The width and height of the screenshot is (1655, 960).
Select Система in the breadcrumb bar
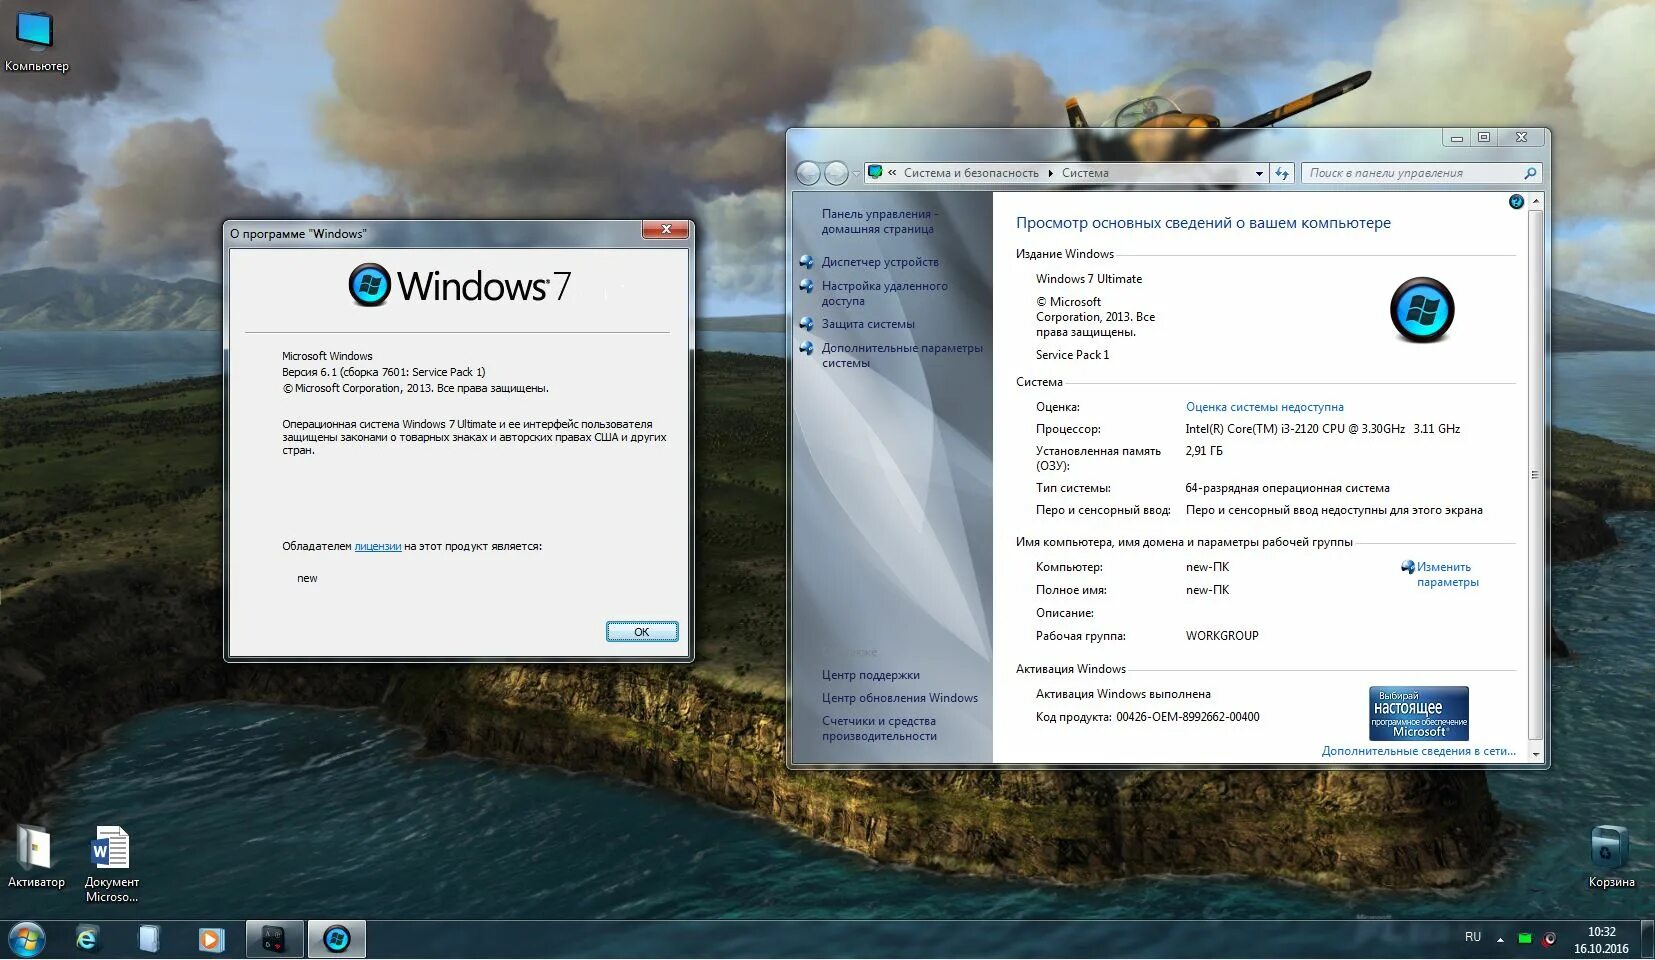coord(1087,172)
